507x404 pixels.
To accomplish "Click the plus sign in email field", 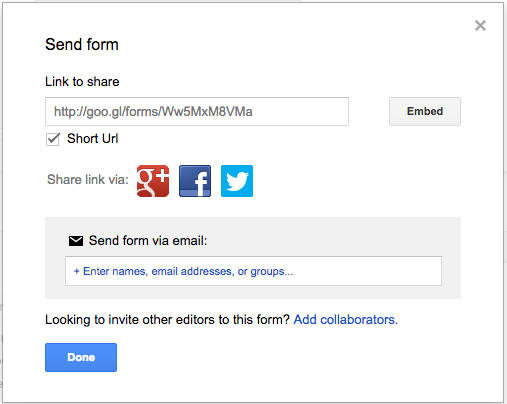I will coord(76,271).
